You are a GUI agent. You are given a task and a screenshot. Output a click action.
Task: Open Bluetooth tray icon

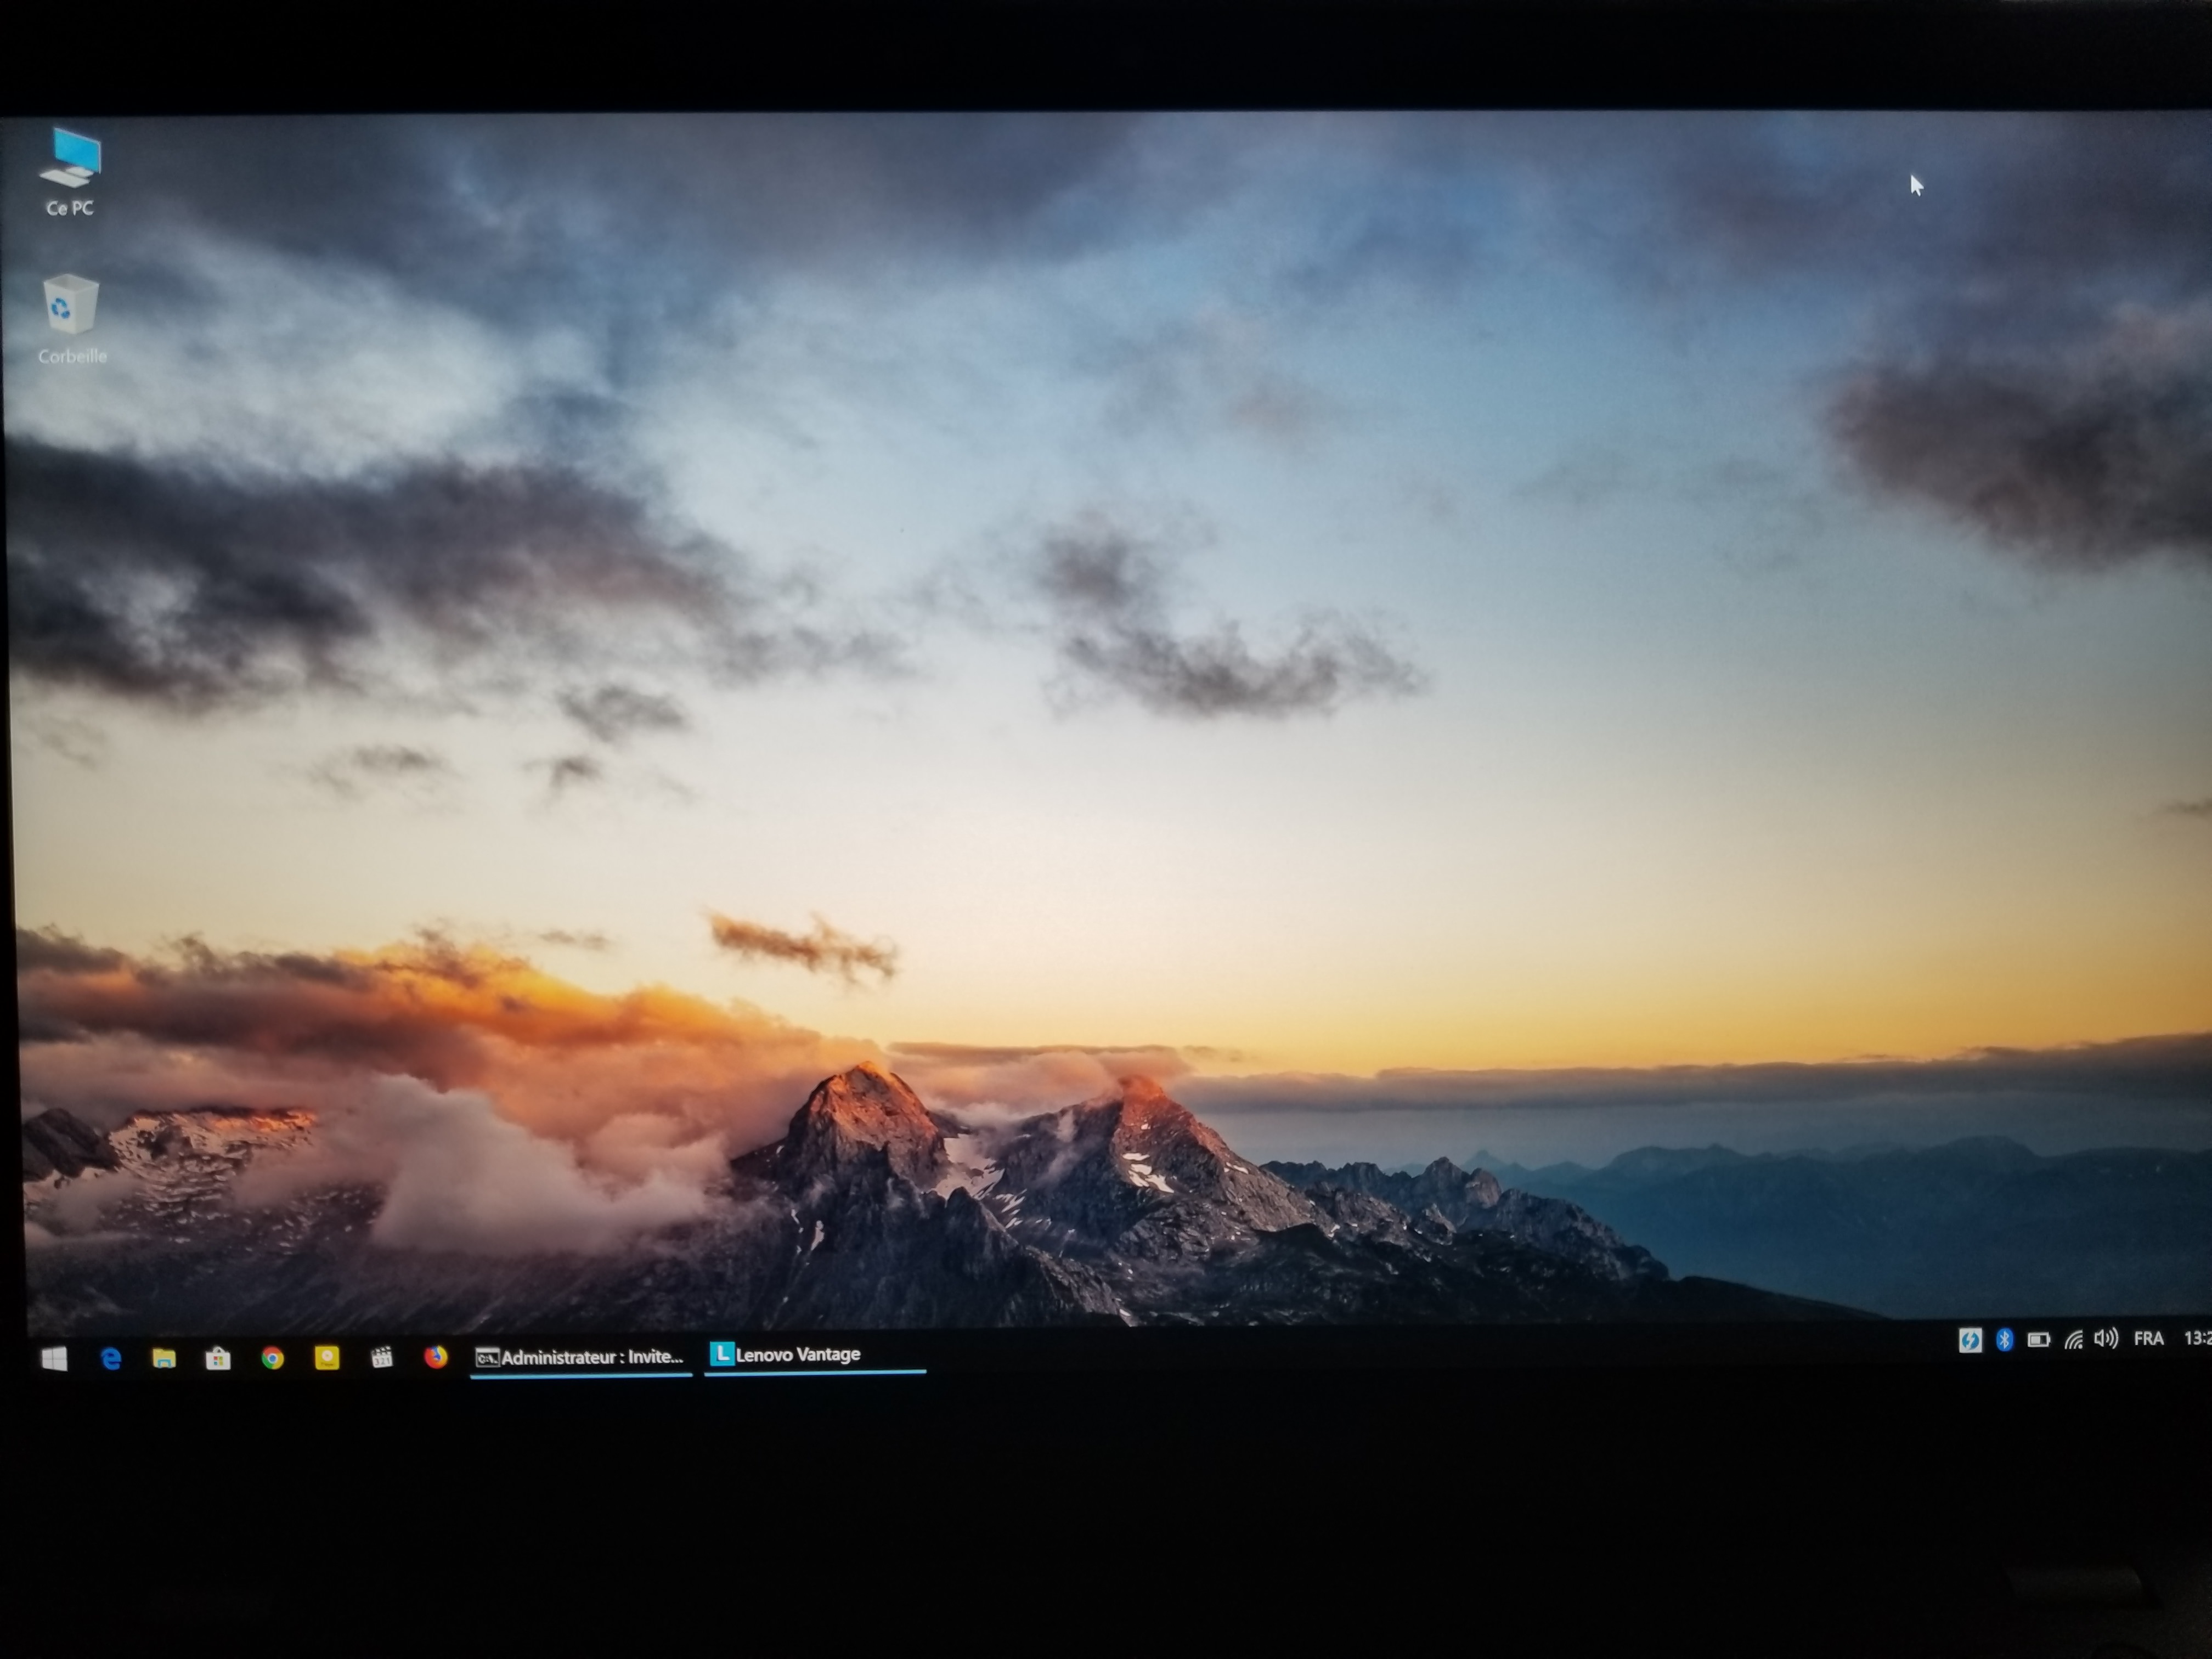2004,1340
